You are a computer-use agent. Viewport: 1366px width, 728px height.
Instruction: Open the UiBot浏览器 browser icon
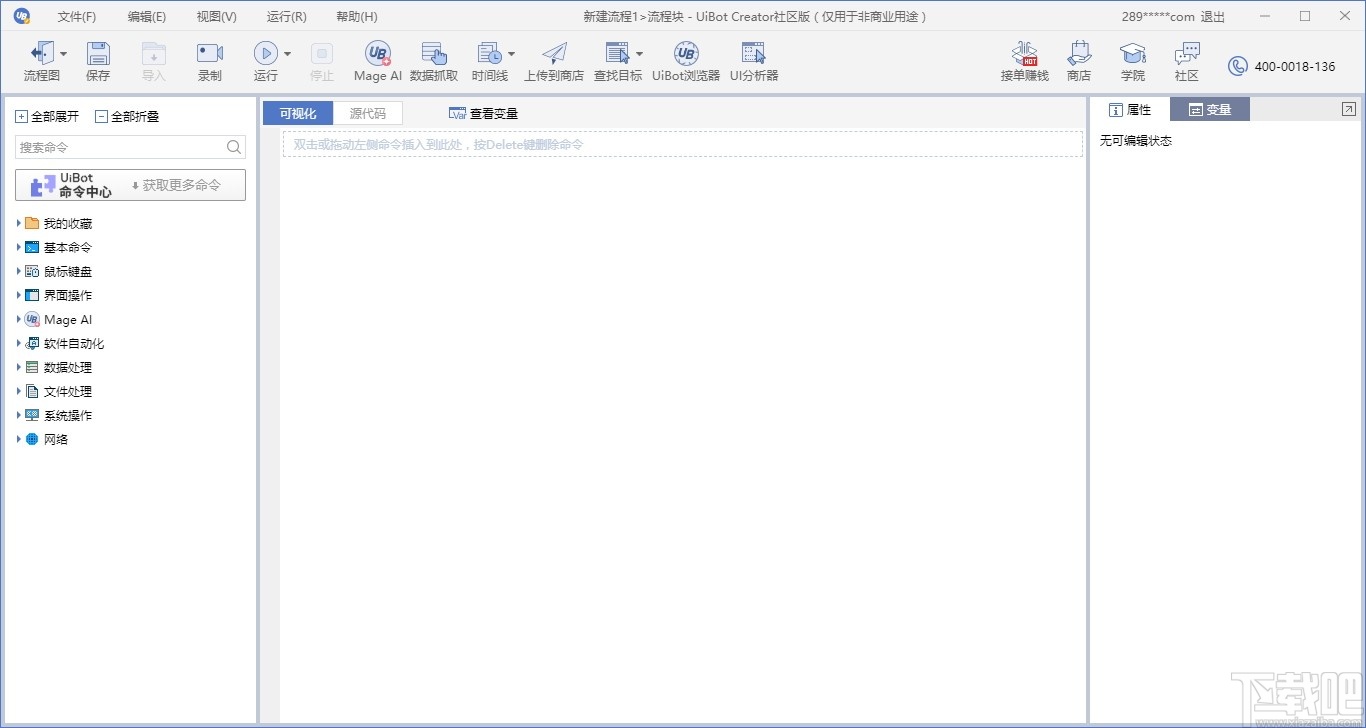[686, 54]
